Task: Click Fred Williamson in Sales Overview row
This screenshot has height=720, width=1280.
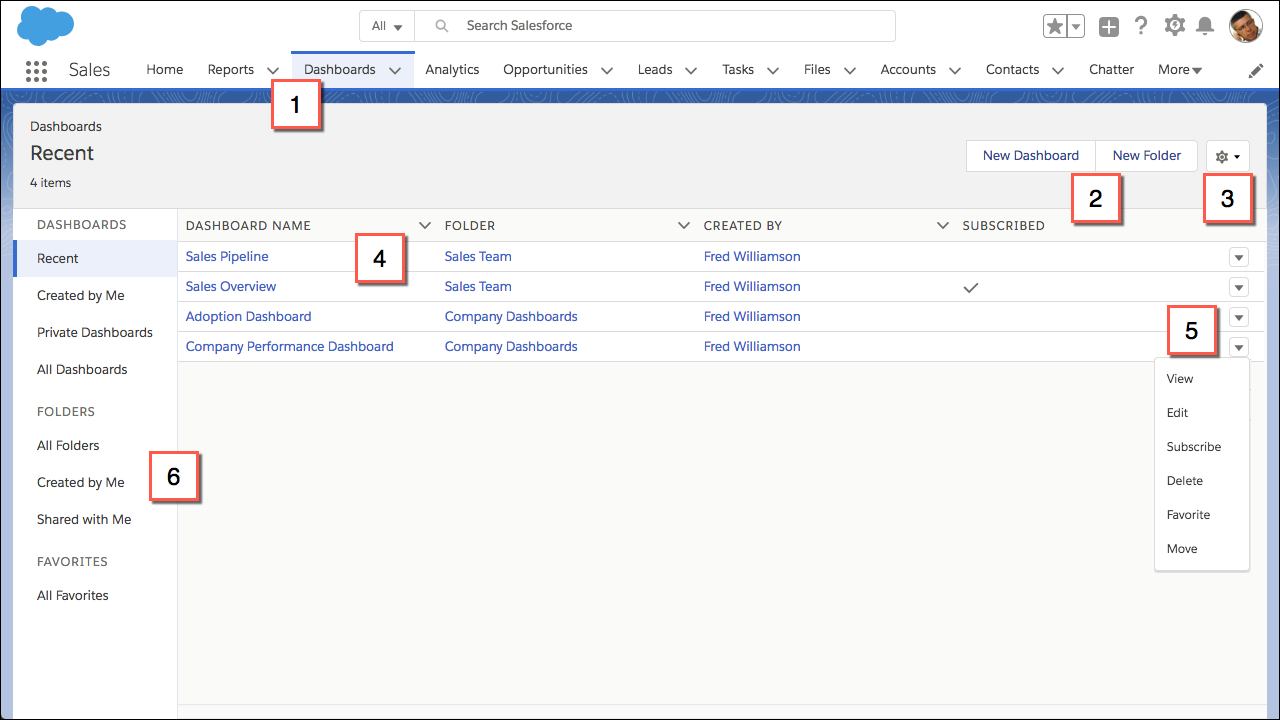Action: (x=752, y=287)
